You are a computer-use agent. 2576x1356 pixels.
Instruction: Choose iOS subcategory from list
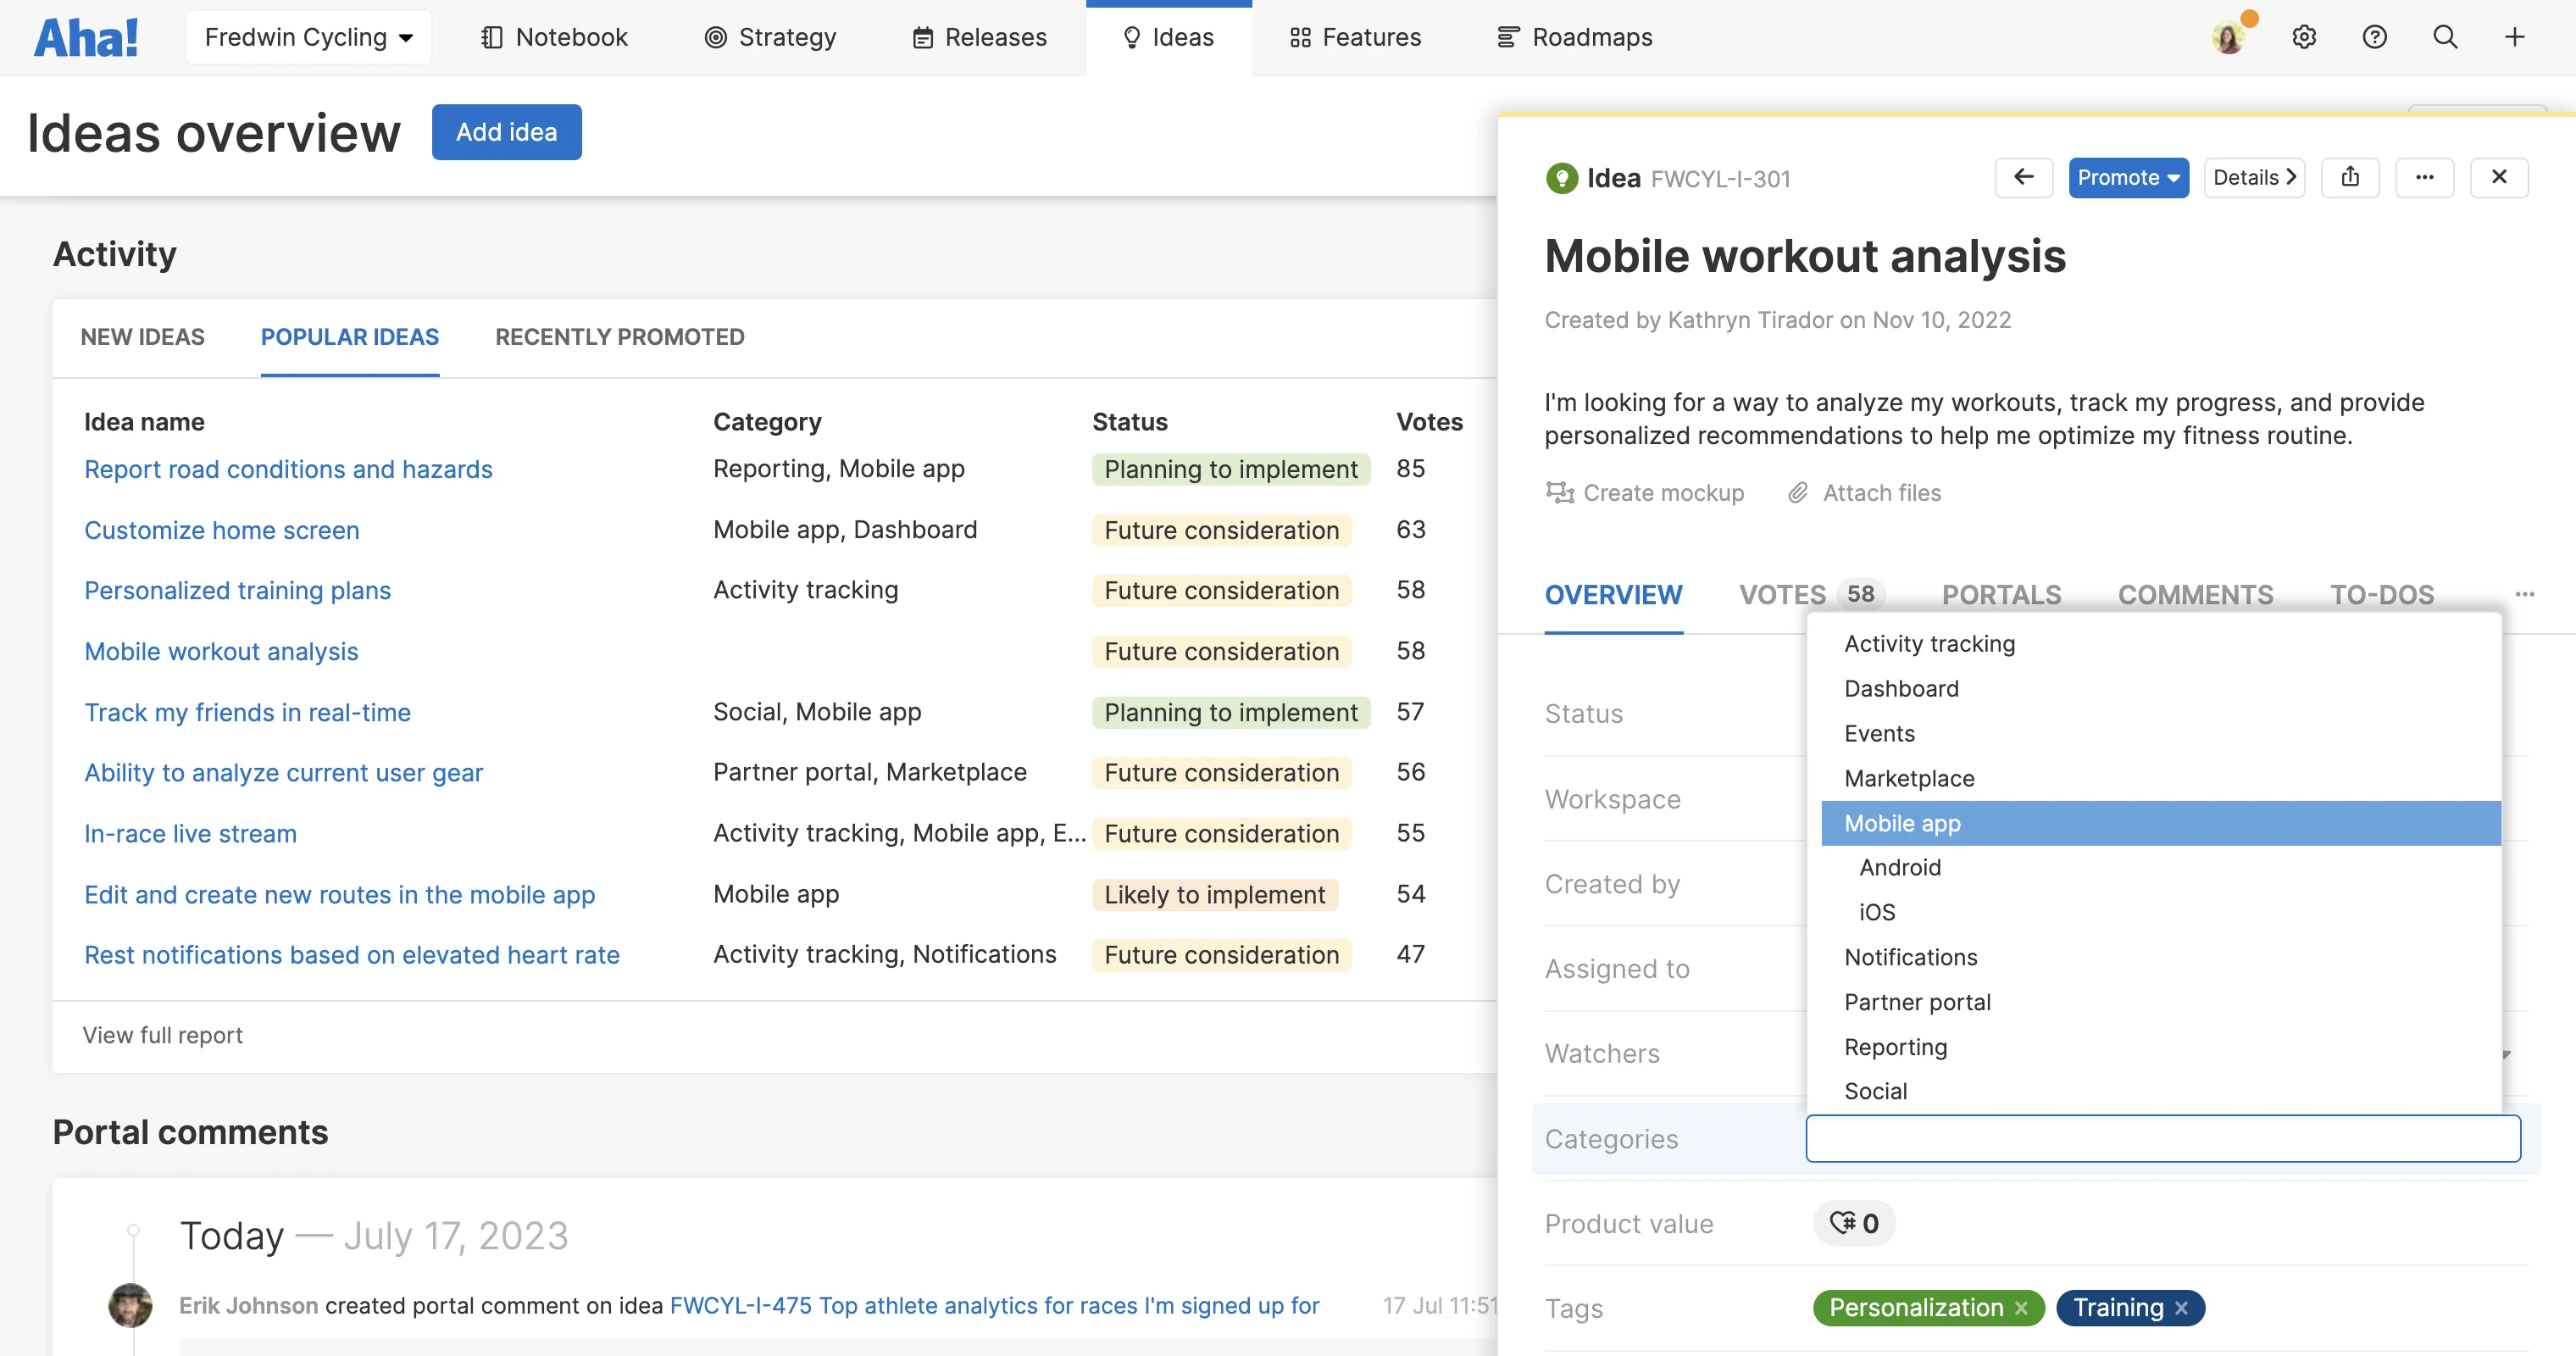coord(1877,912)
